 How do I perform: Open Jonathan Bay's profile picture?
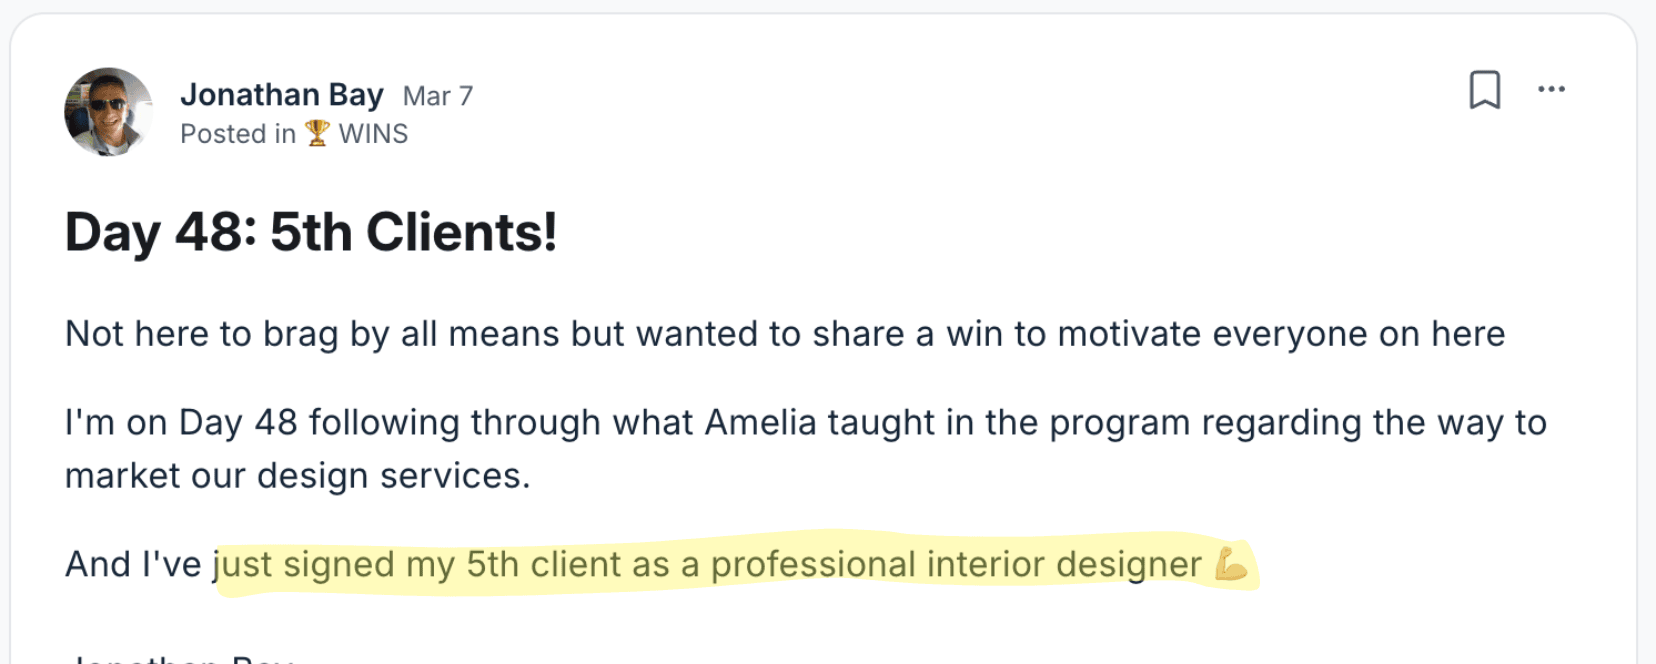108,112
